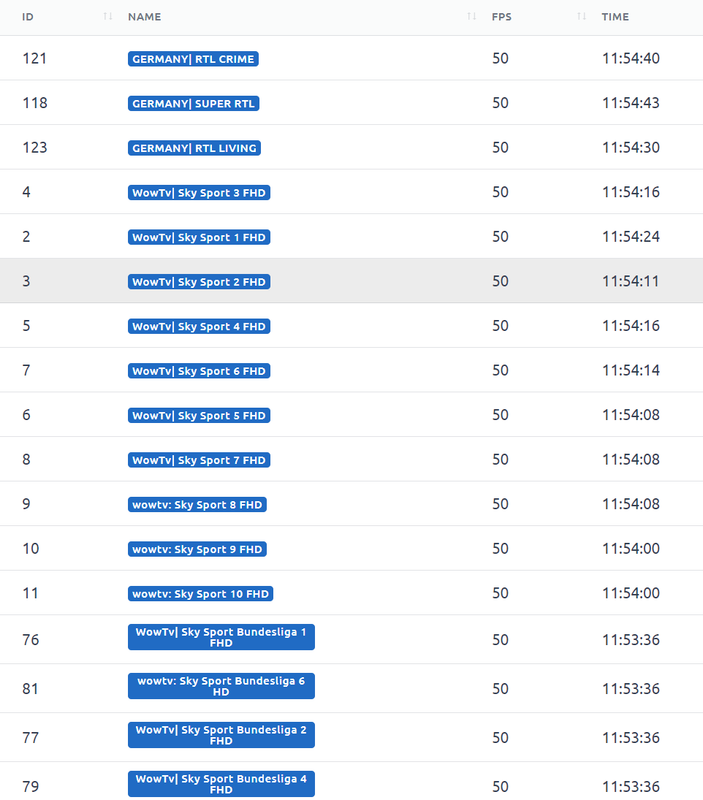
Task: Sort table by ID column arrows
Action: (x=108, y=17)
